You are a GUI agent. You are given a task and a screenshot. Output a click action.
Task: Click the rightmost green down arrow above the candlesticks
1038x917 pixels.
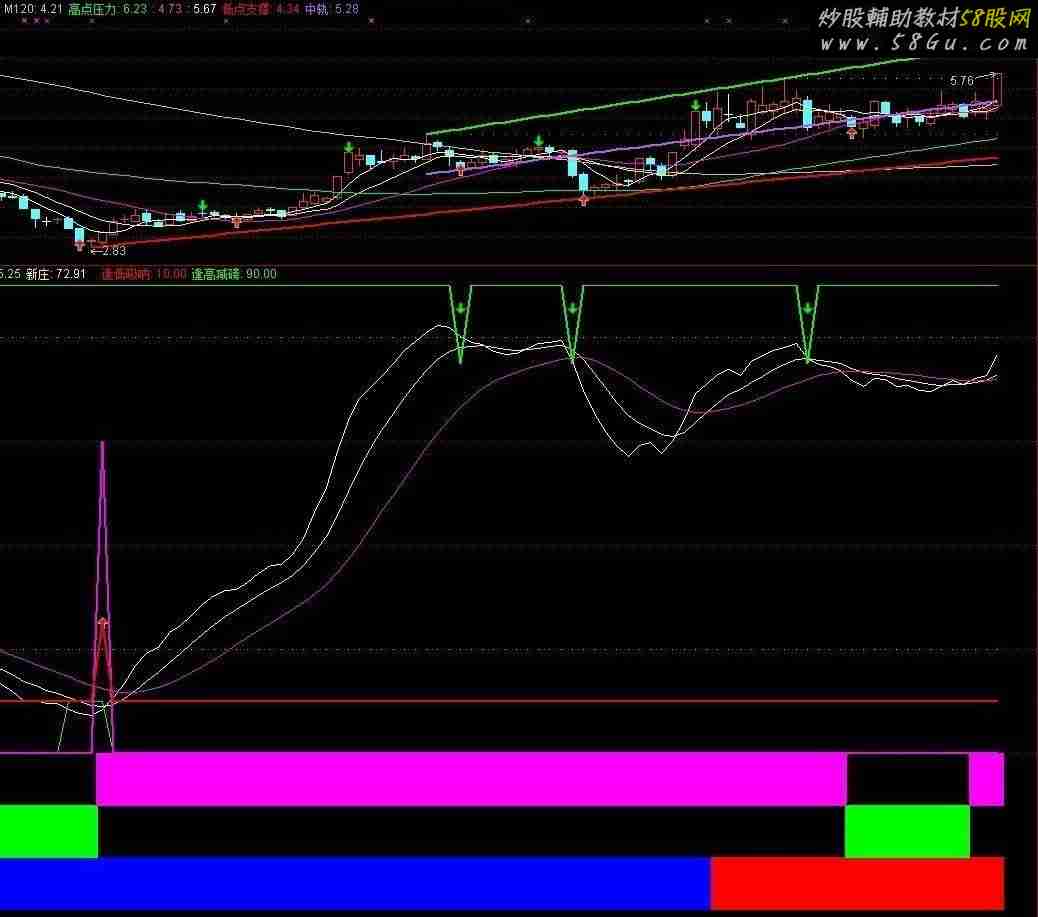(694, 103)
